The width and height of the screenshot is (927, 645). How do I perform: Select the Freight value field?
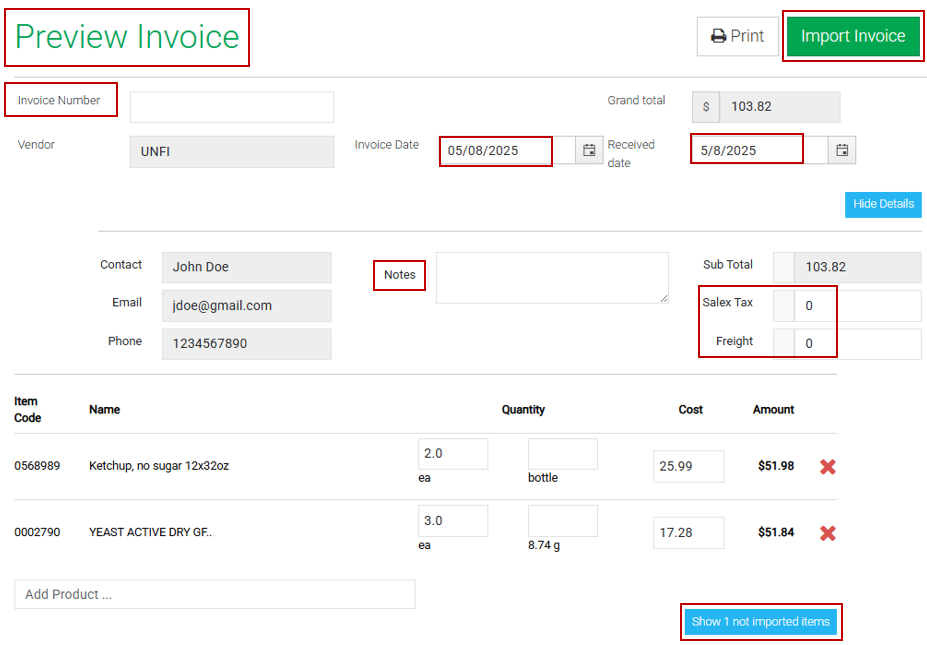pos(857,344)
